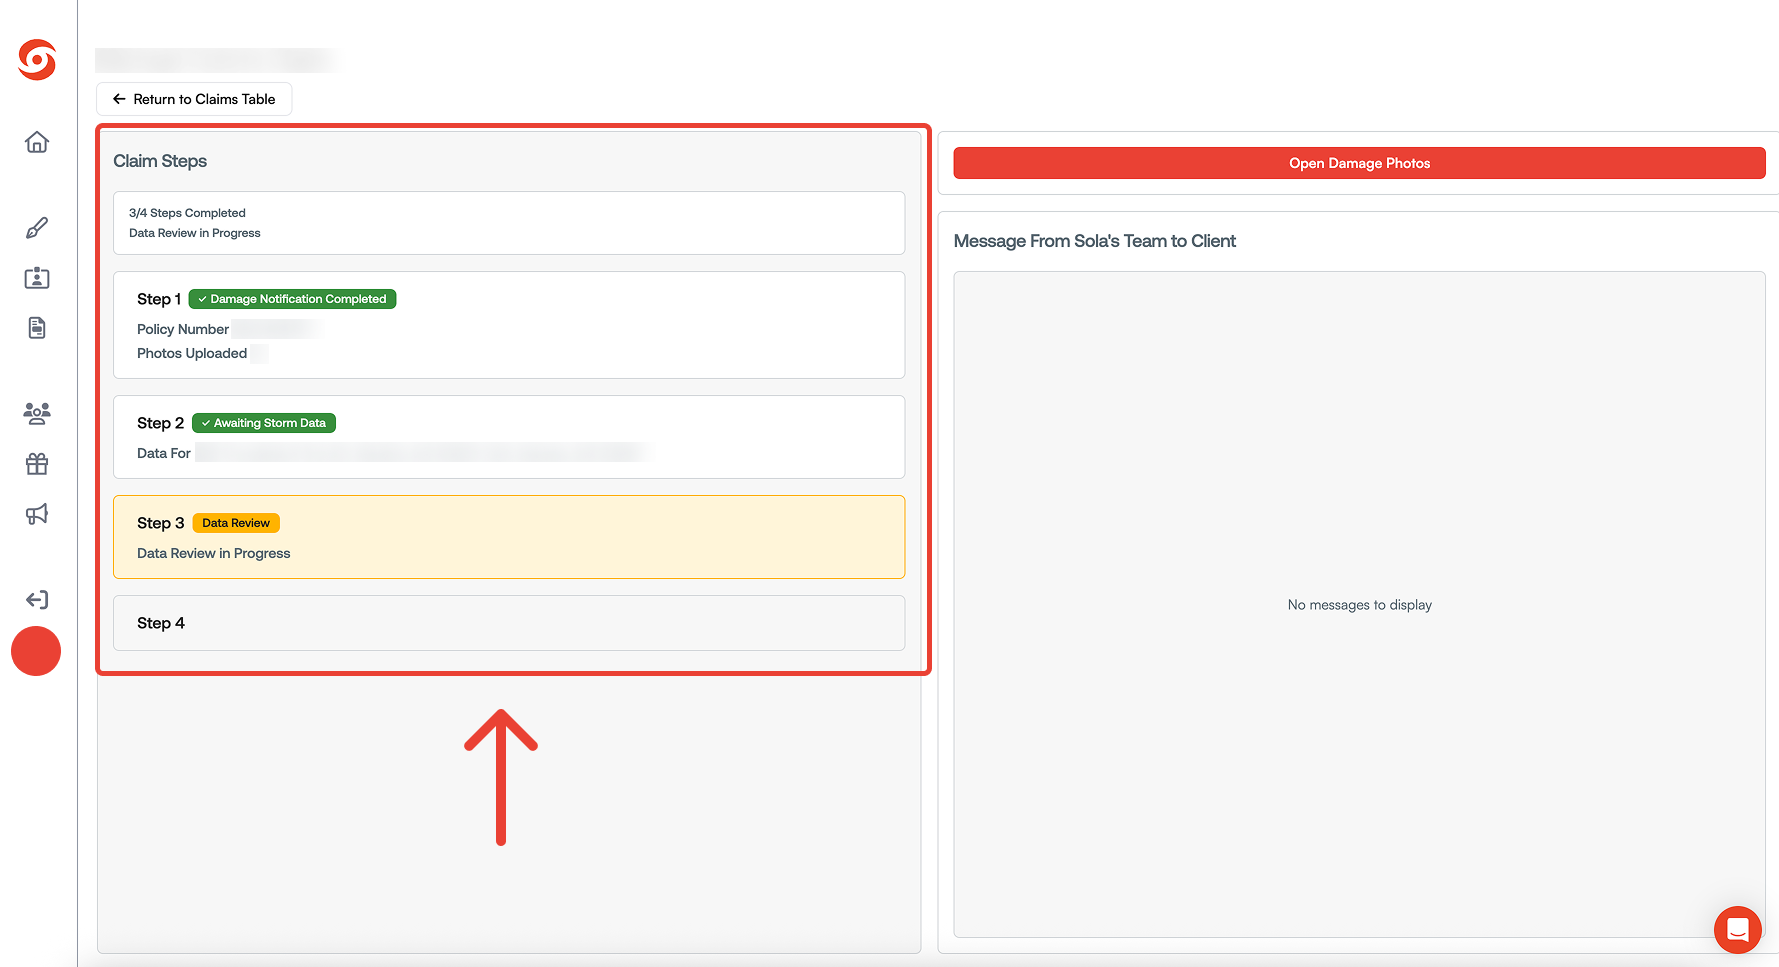Screen dimensions: 1779x967
Task: Click the Sola logo at the top
Action: click(36, 60)
